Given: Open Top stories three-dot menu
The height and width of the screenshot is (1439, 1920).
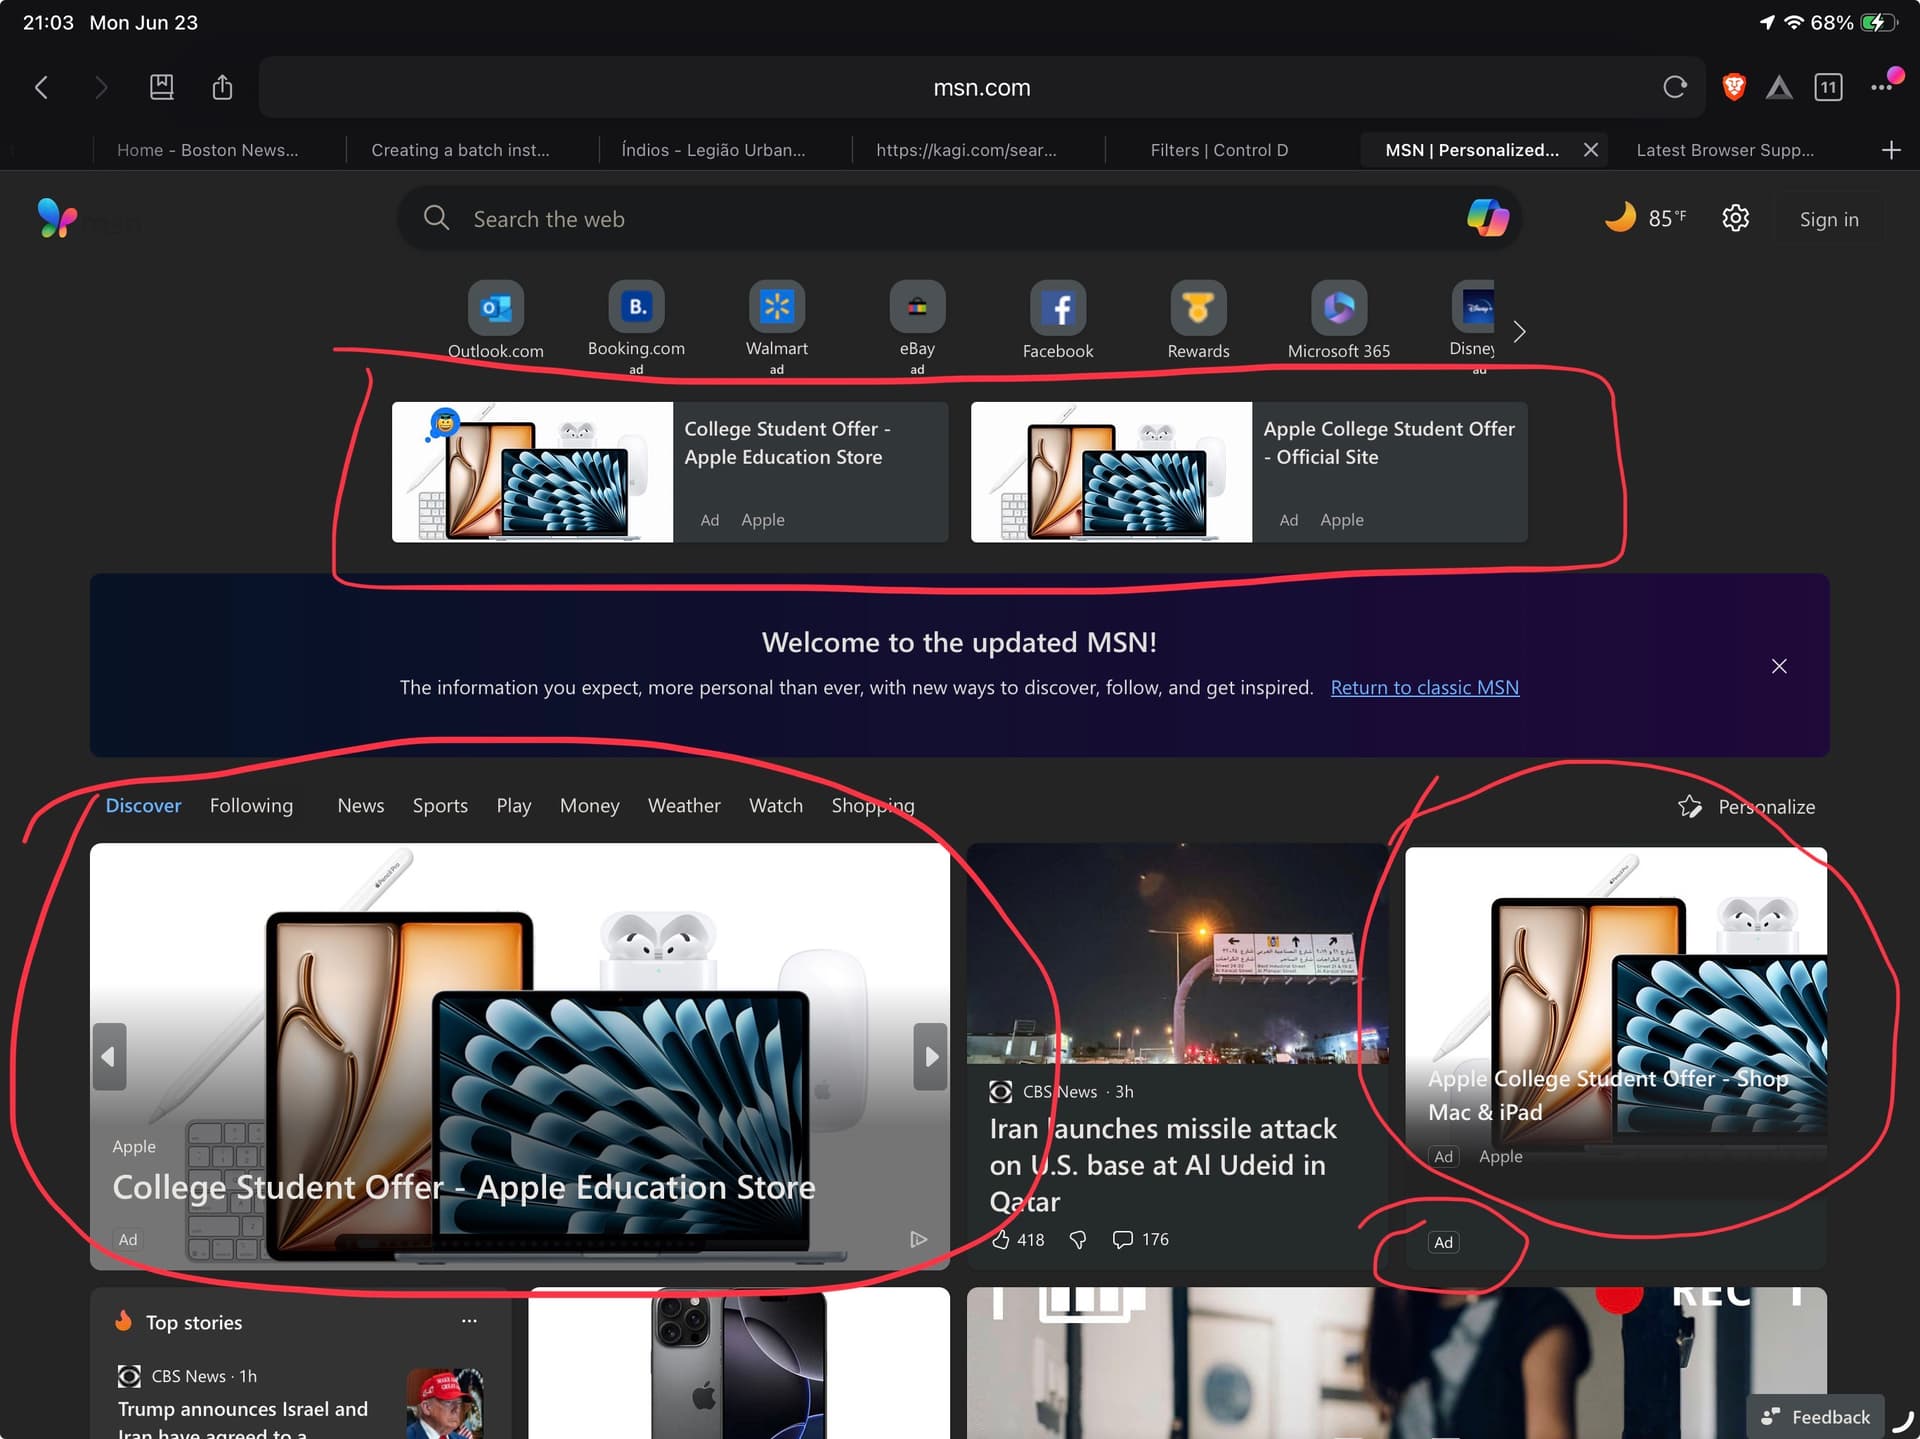Looking at the screenshot, I should pos(469,1321).
